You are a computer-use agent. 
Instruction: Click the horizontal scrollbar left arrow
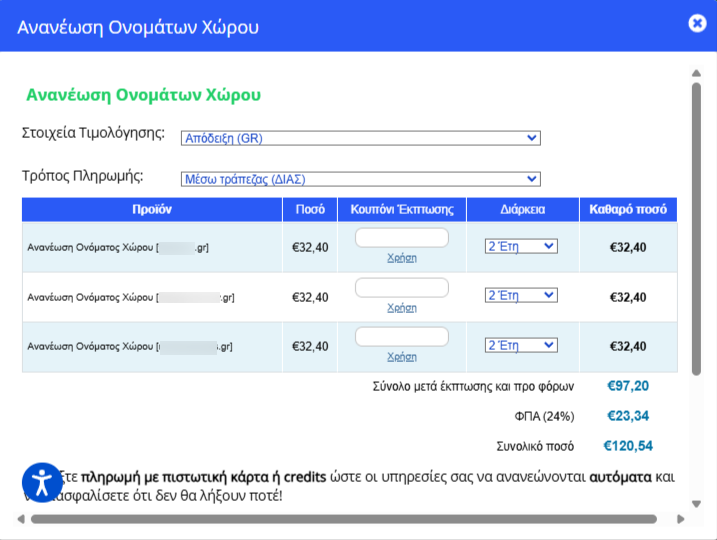point(21,519)
